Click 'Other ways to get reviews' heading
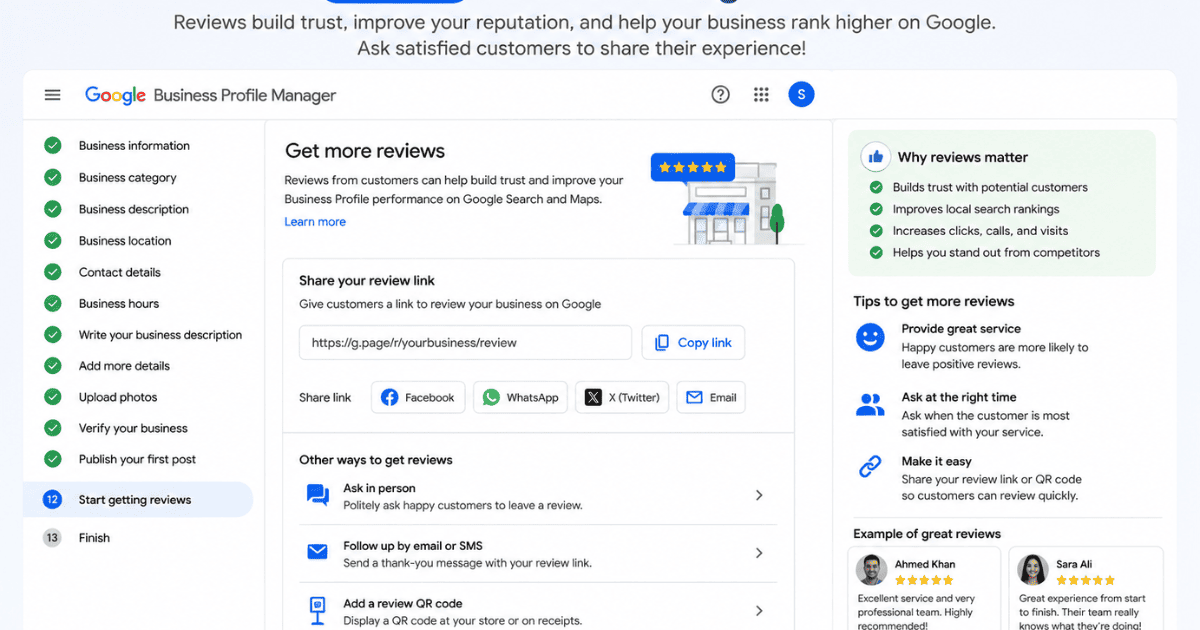 376,460
